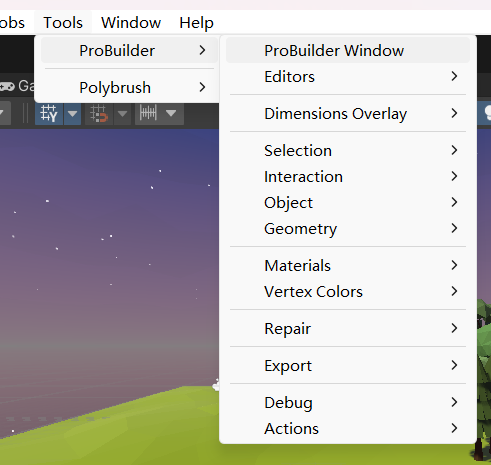491x465 pixels.
Task: Open the Help menu
Action: (196, 23)
